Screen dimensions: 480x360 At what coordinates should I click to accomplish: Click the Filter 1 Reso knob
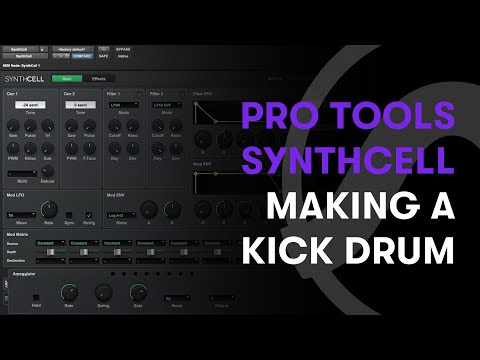133,126
